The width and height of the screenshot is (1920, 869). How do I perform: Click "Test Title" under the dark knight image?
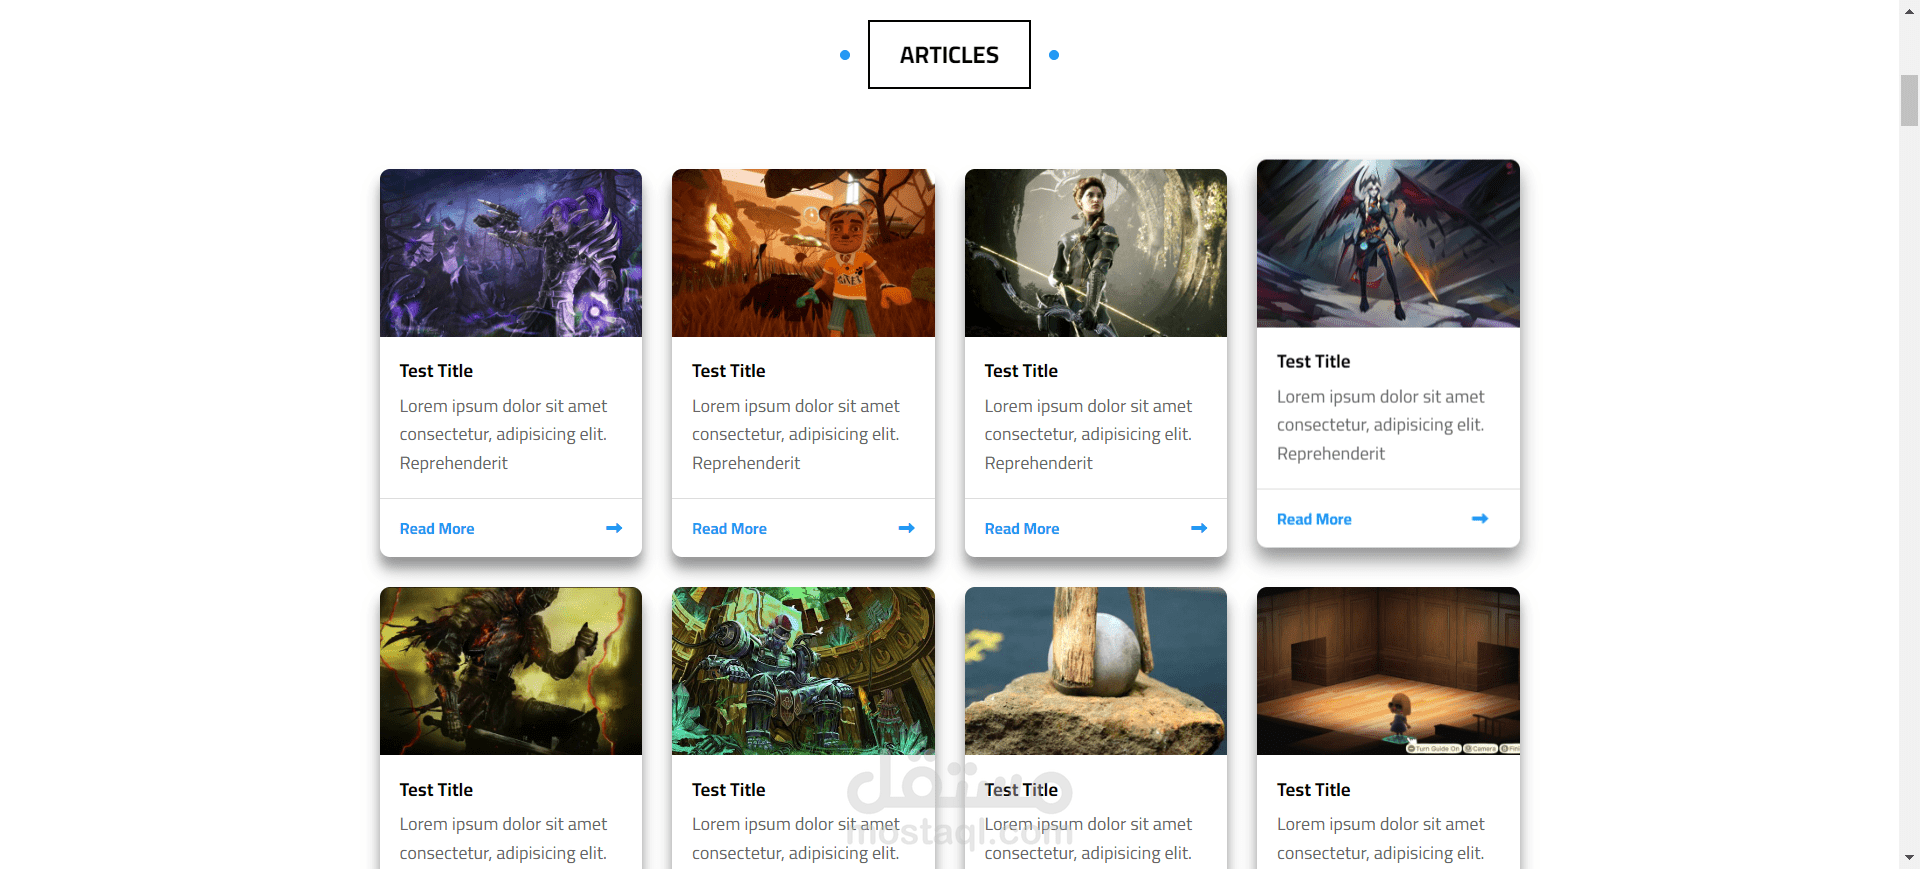click(436, 790)
